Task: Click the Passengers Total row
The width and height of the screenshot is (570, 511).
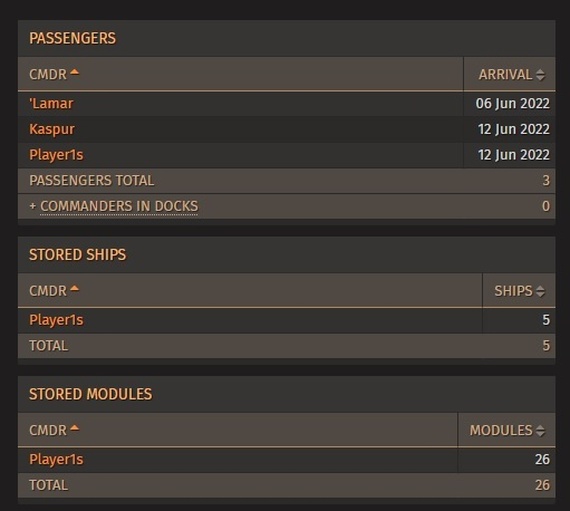Action: [x=286, y=181]
